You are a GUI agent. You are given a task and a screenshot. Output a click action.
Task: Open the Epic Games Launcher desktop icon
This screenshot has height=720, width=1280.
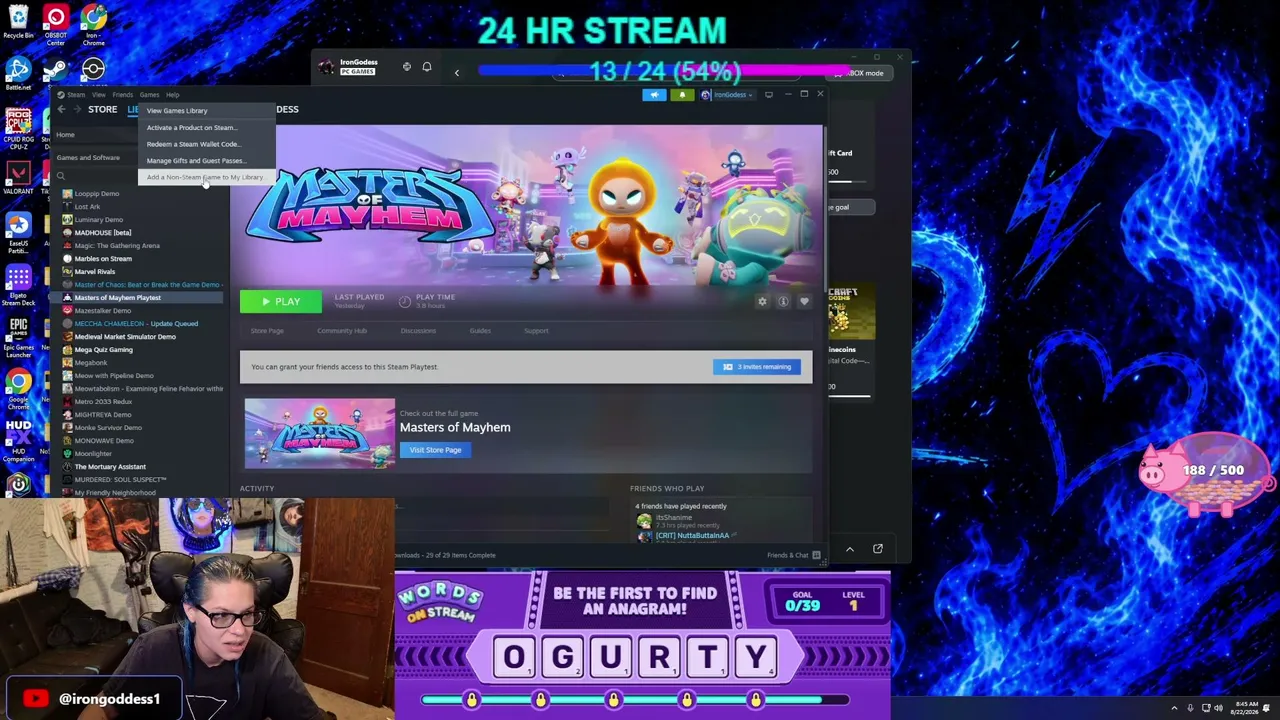tap(18, 338)
